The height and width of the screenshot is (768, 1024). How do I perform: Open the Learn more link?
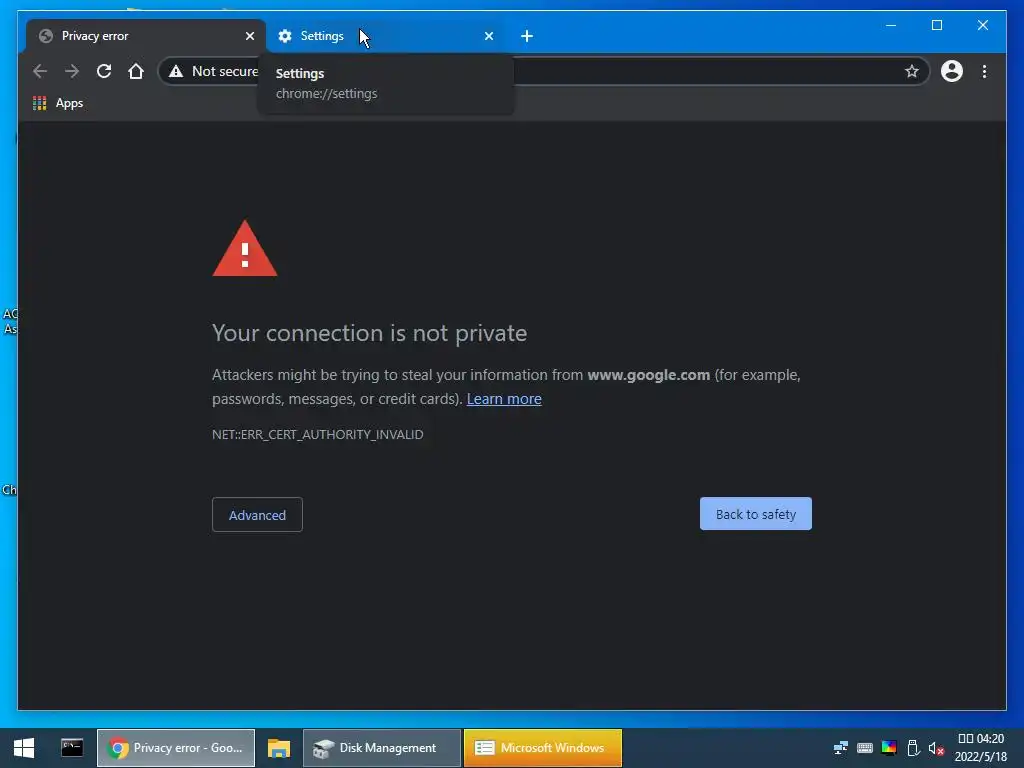coord(504,399)
